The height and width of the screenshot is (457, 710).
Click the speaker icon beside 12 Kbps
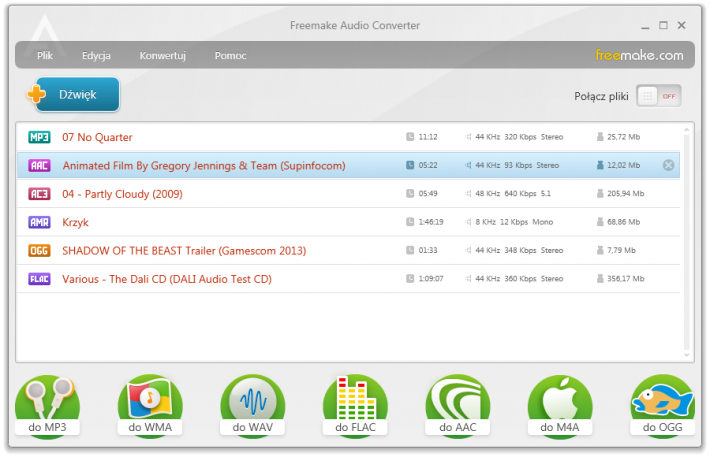(468, 222)
